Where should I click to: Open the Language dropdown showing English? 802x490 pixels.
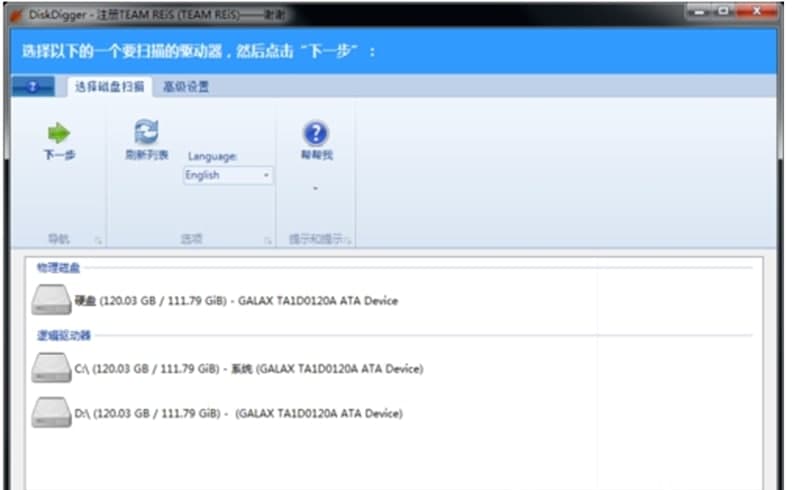pos(228,175)
